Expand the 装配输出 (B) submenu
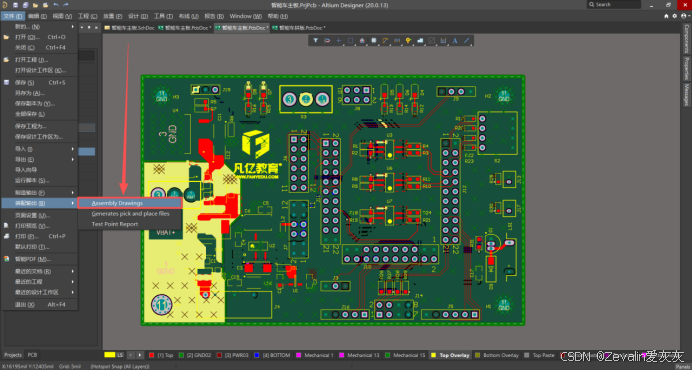The height and width of the screenshot is (371, 692). coord(40,203)
